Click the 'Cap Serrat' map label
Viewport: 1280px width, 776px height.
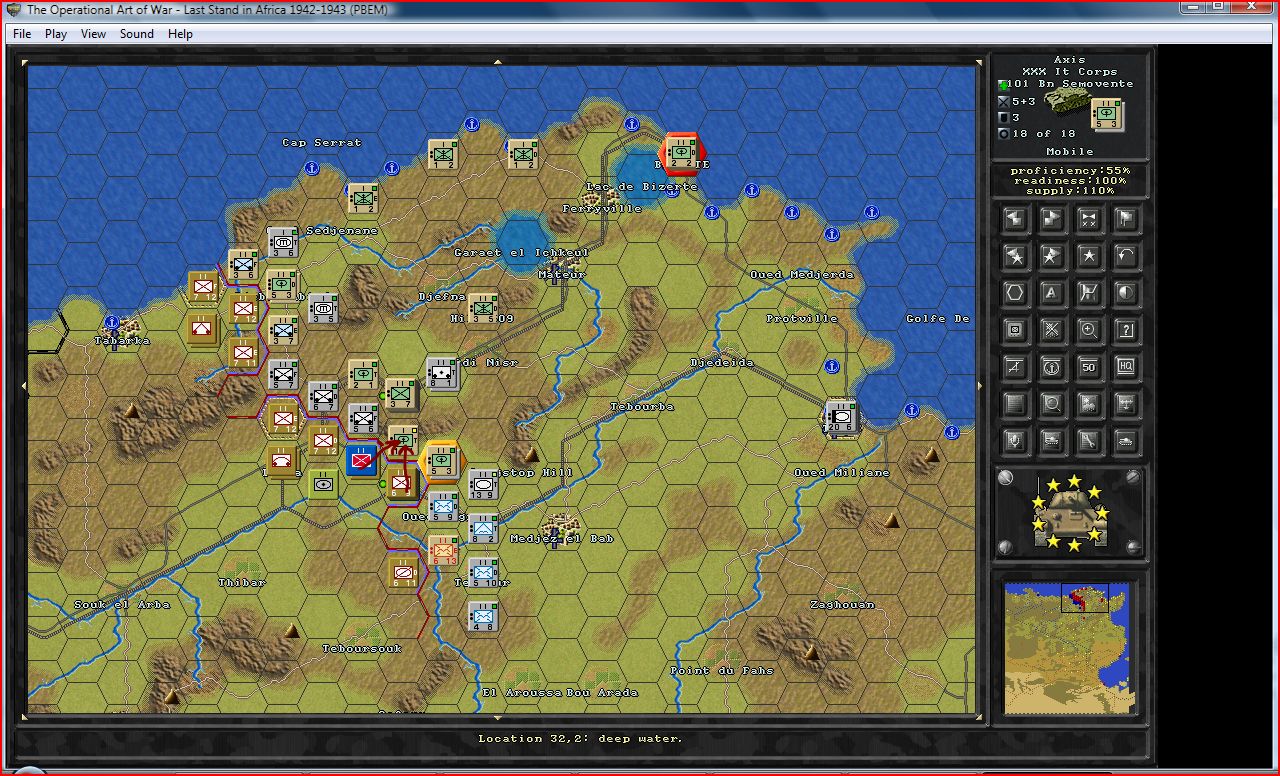tap(322, 143)
